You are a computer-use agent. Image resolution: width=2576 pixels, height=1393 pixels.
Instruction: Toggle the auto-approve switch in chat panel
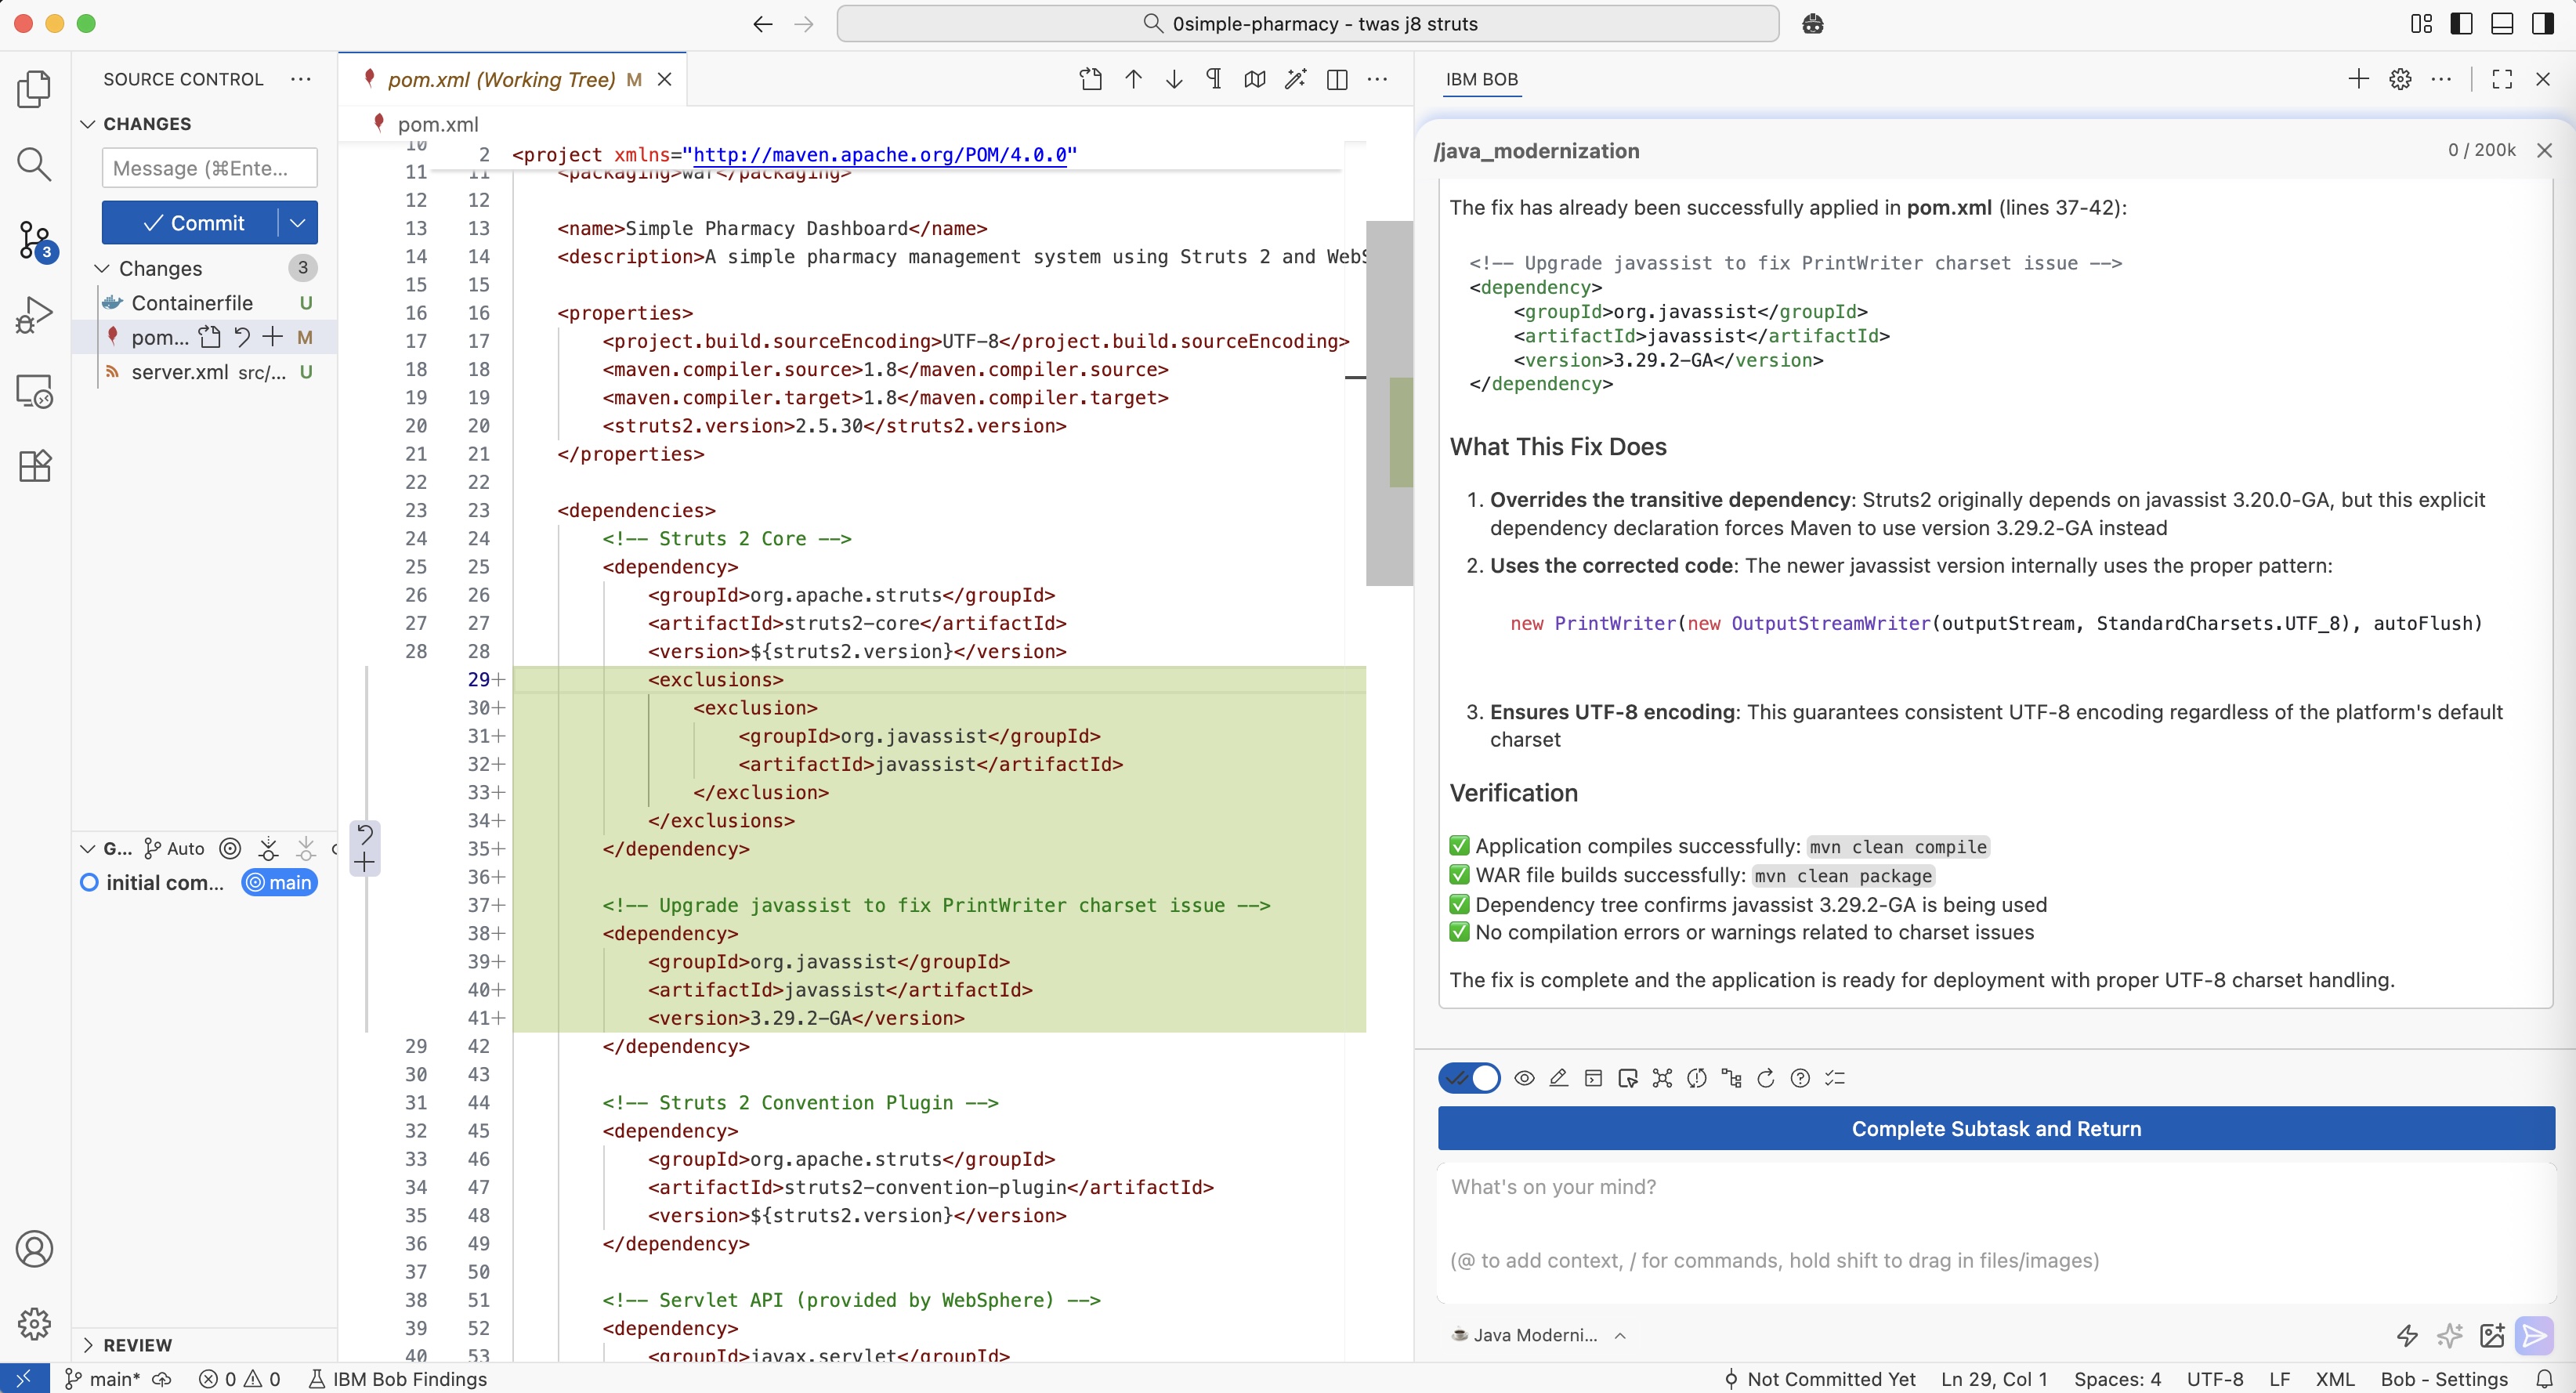click(1469, 1078)
